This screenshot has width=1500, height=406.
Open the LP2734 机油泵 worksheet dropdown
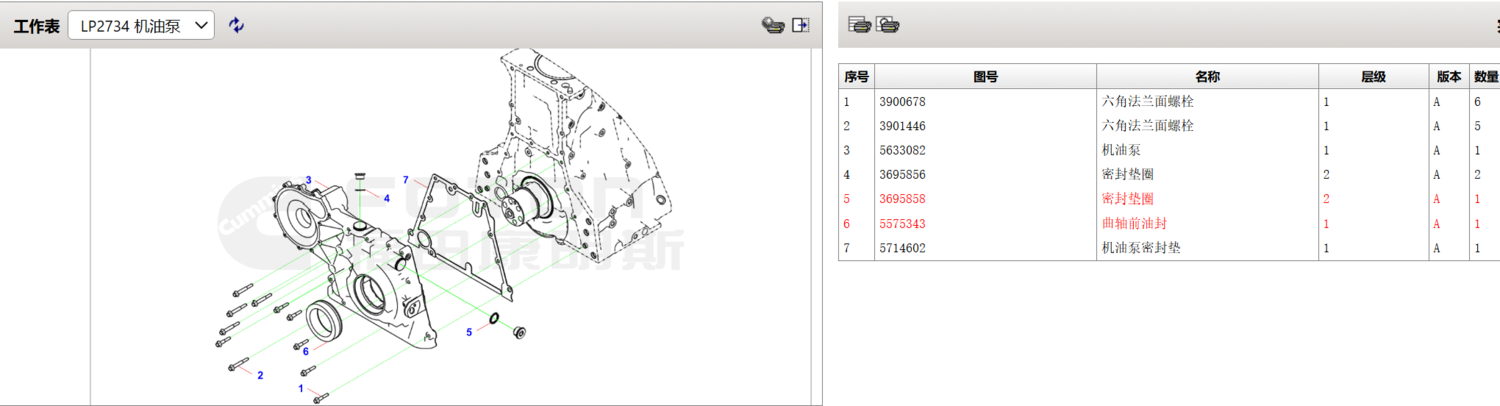pyautogui.click(x=141, y=26)
